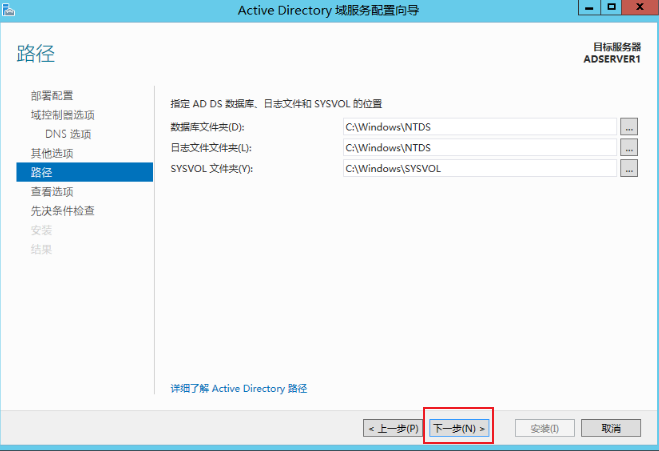Click the 路径 page heading
The width and height of the screenshot is (659, 451).
[36, 54]
